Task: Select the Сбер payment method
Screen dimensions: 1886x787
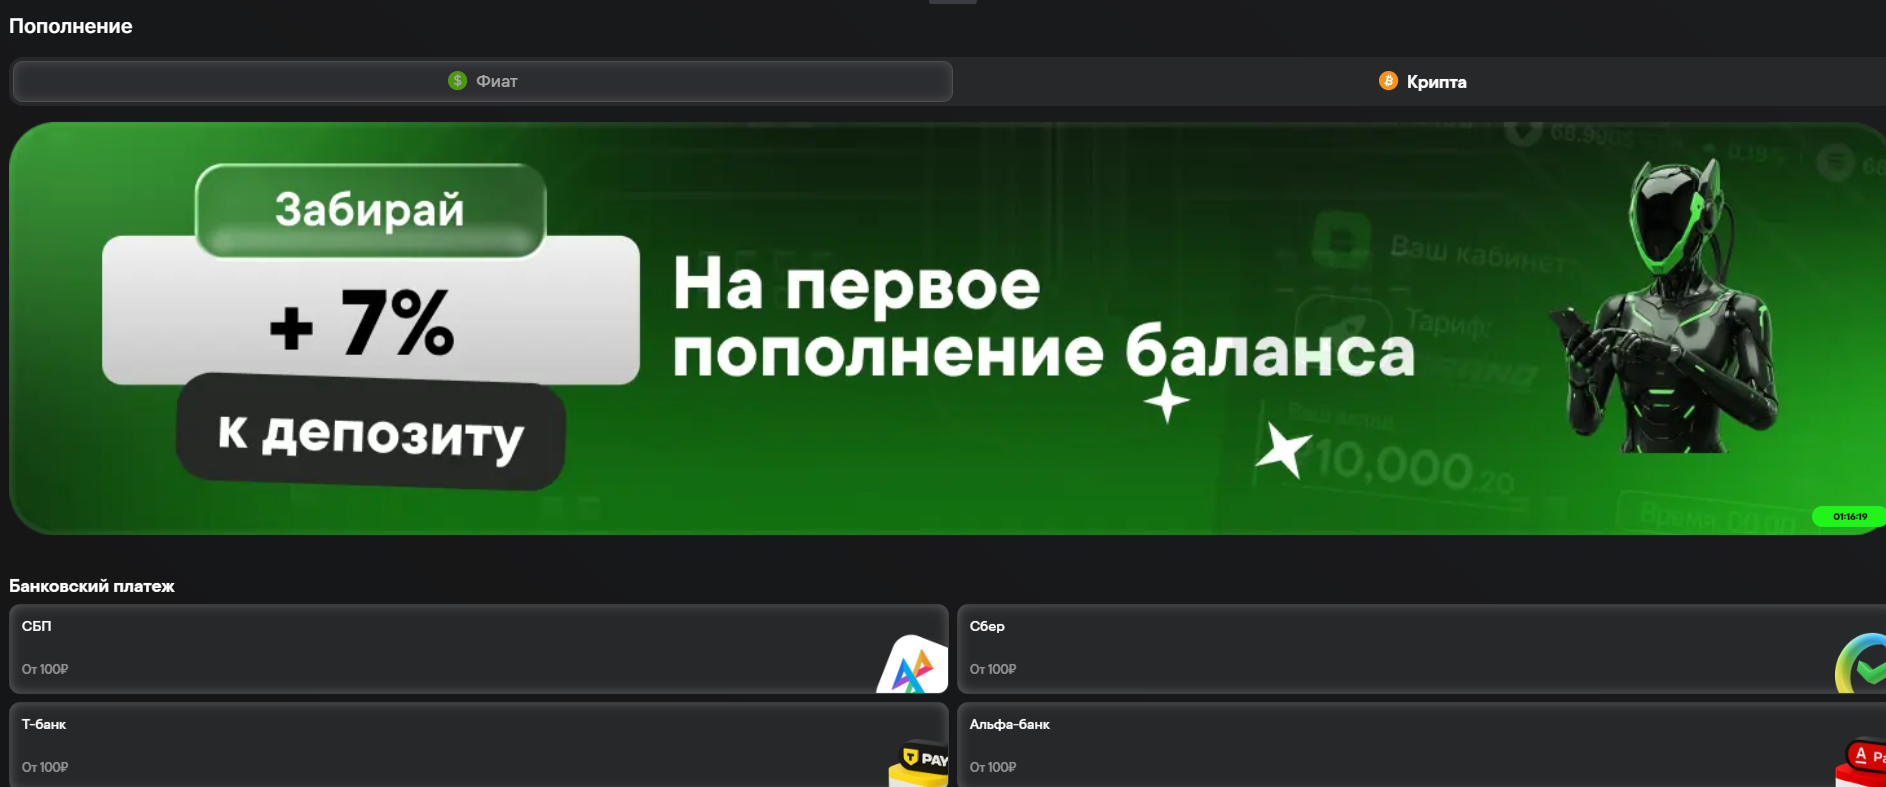Action: 1422,649
